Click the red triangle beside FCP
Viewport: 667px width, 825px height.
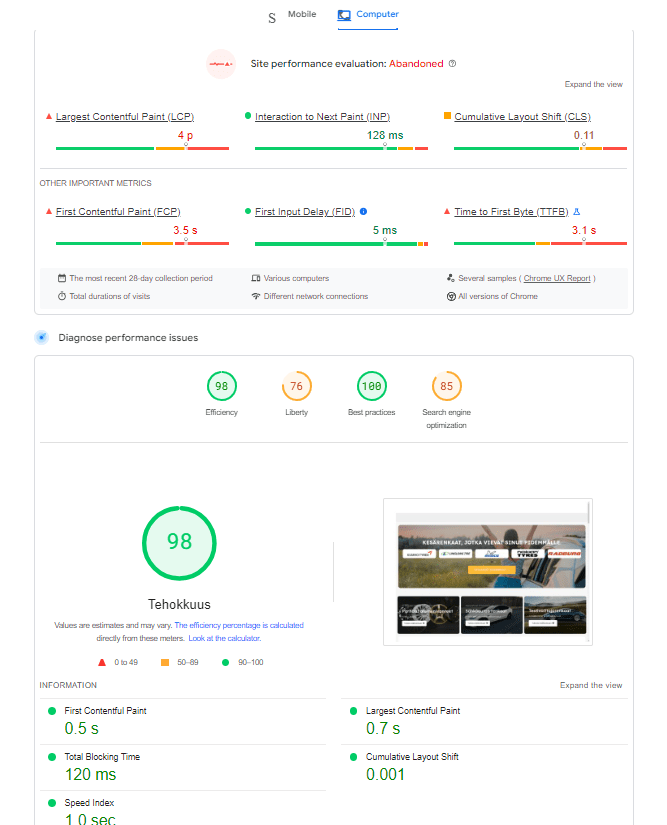(x=49, y=211)
